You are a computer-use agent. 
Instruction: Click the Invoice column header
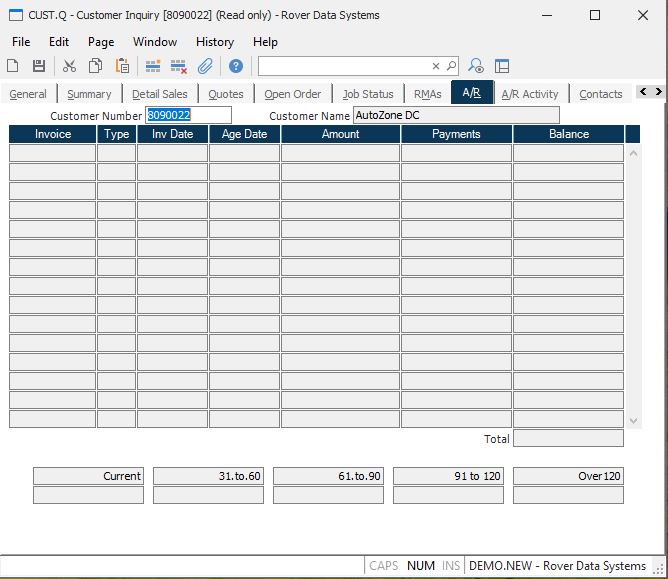53,134
